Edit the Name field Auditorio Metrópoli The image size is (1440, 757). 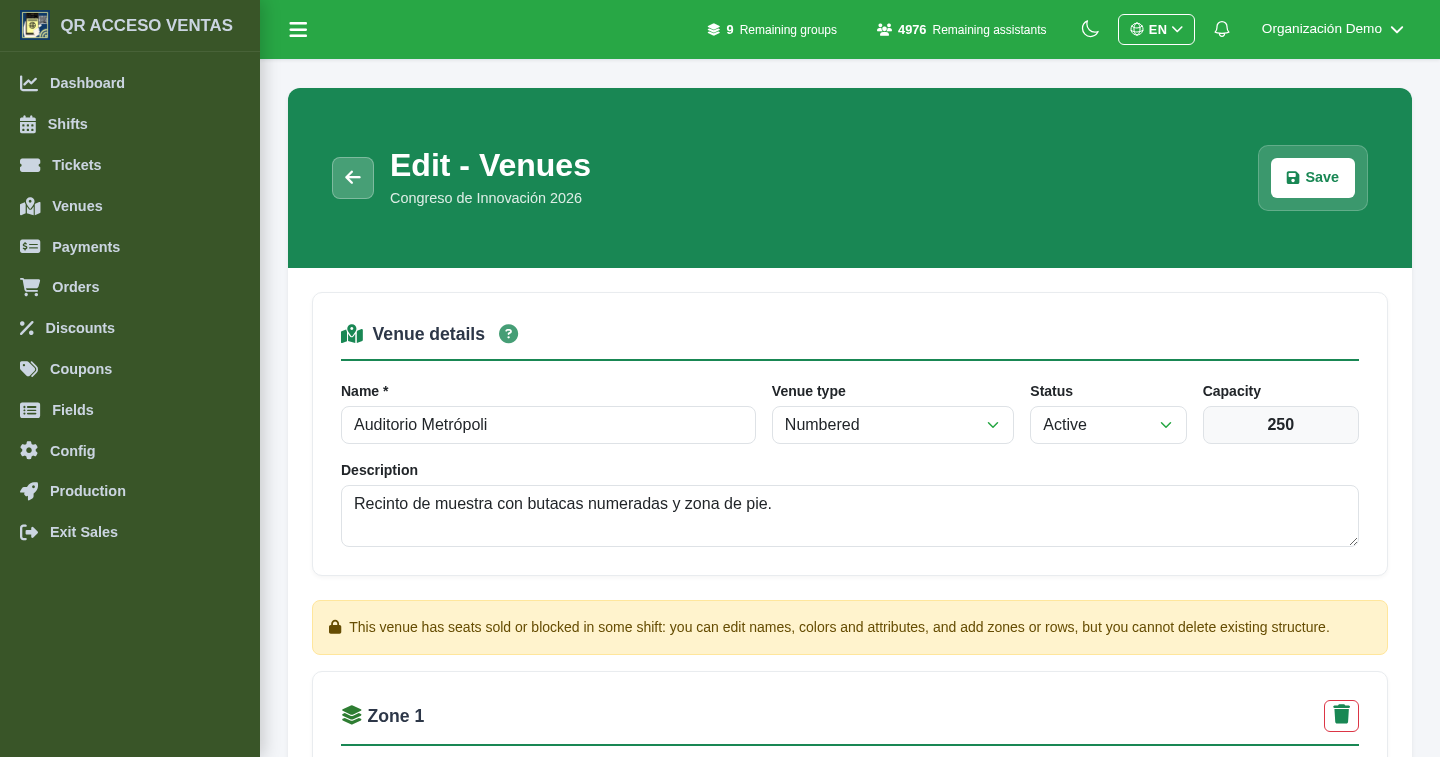pyautogui.click(x=548, y=425)
